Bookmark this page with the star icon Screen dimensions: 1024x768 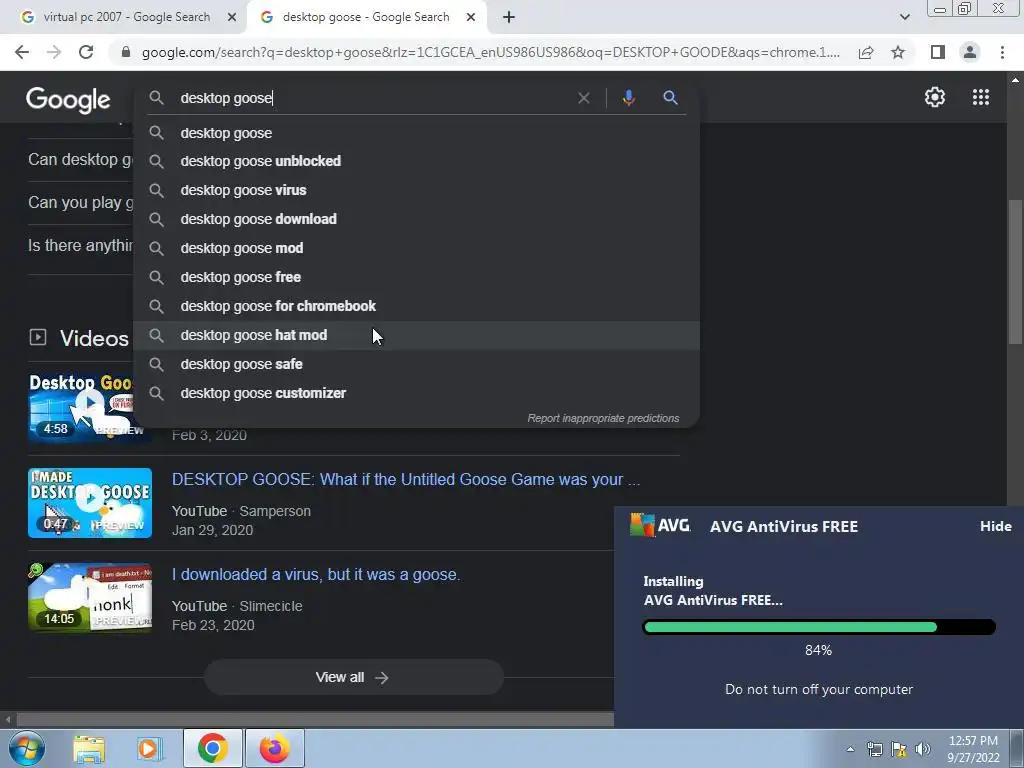point(898,52)
